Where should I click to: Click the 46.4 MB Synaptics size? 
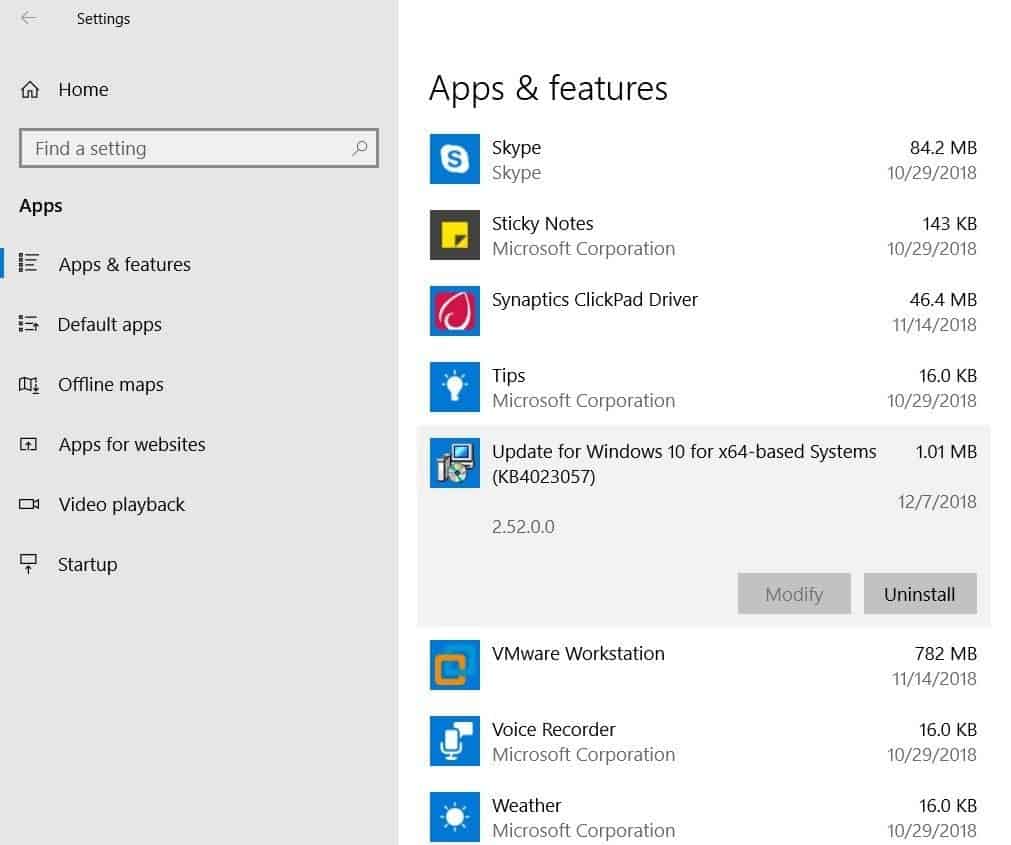click(x=943, y=300)
